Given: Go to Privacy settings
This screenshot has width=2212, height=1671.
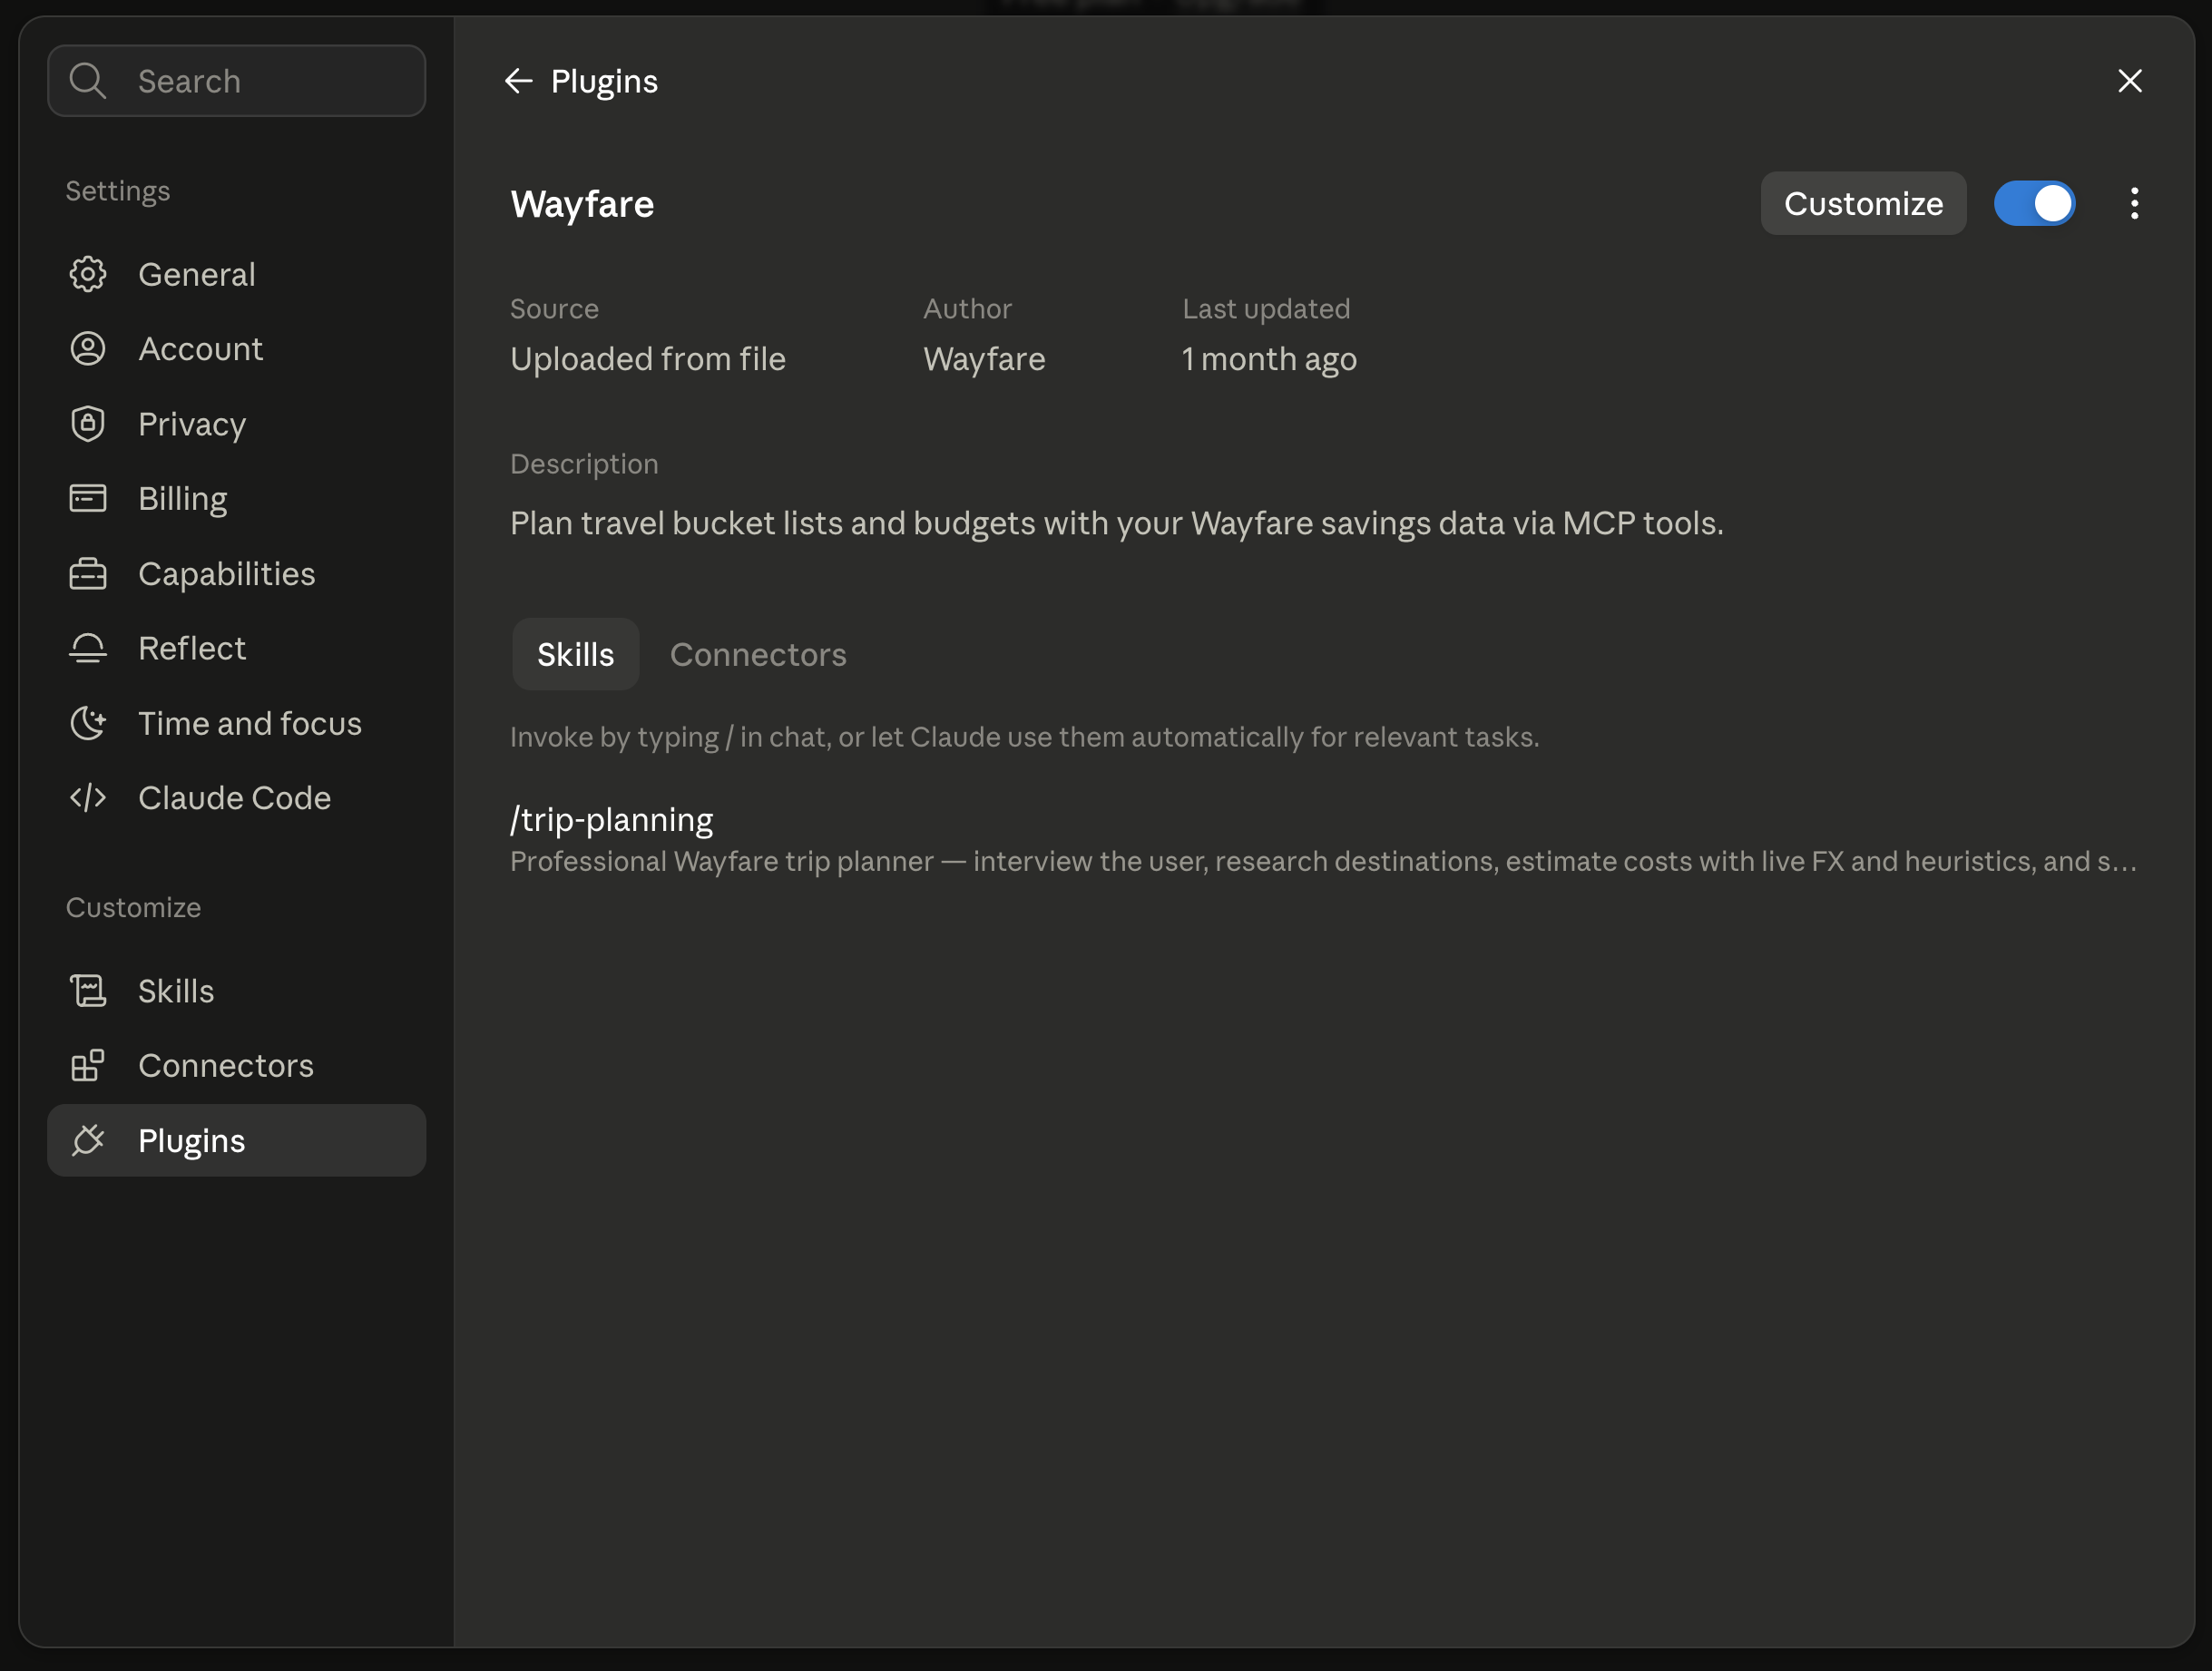Looking at the screenshot, I should tap(237, 424).
